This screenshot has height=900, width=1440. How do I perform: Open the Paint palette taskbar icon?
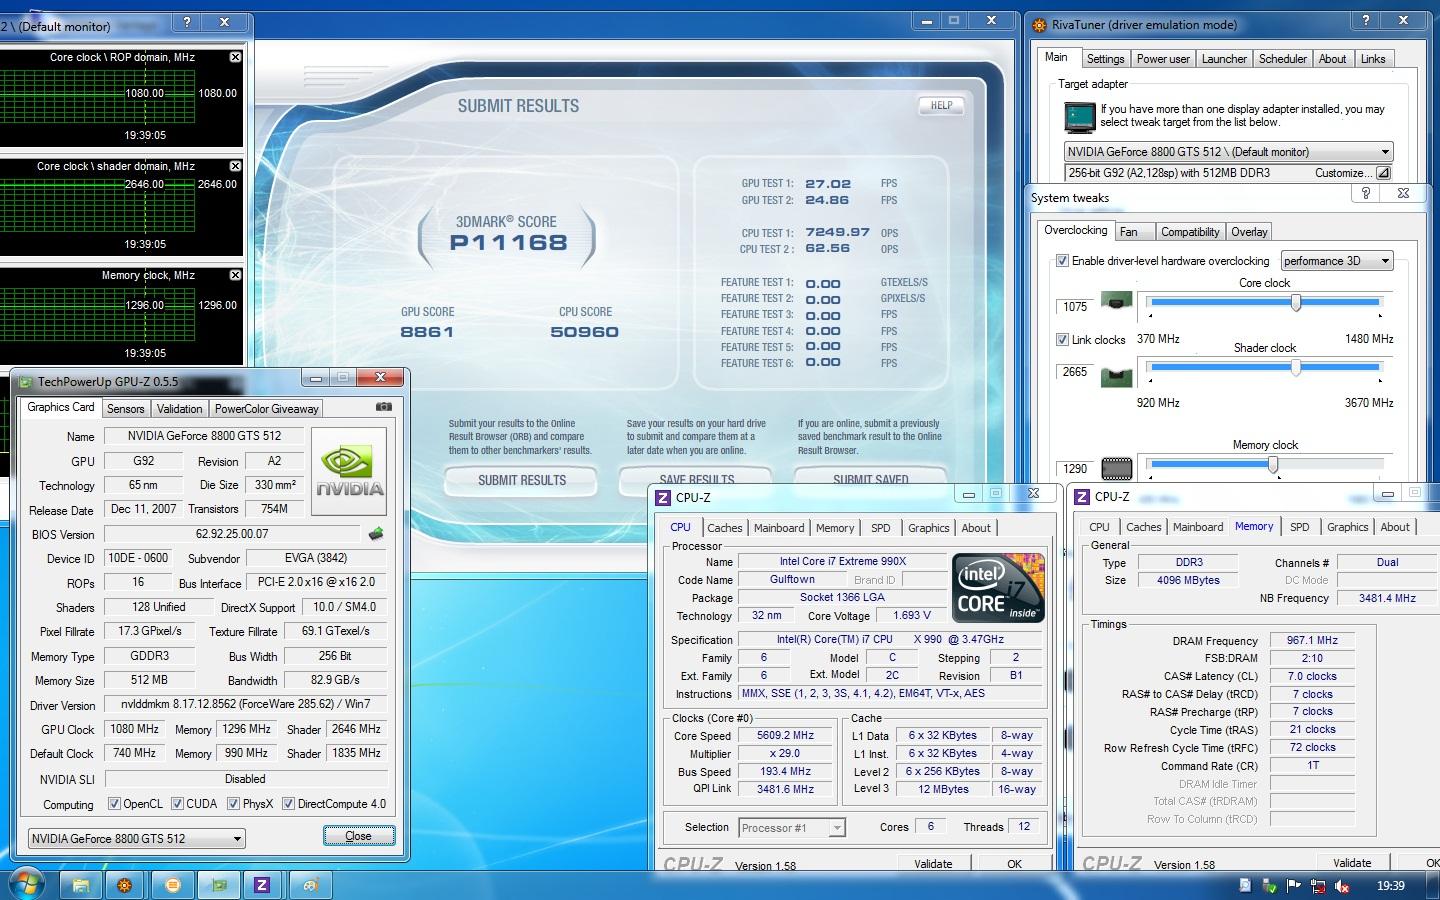pyautogui.click(x=310, y=885)
